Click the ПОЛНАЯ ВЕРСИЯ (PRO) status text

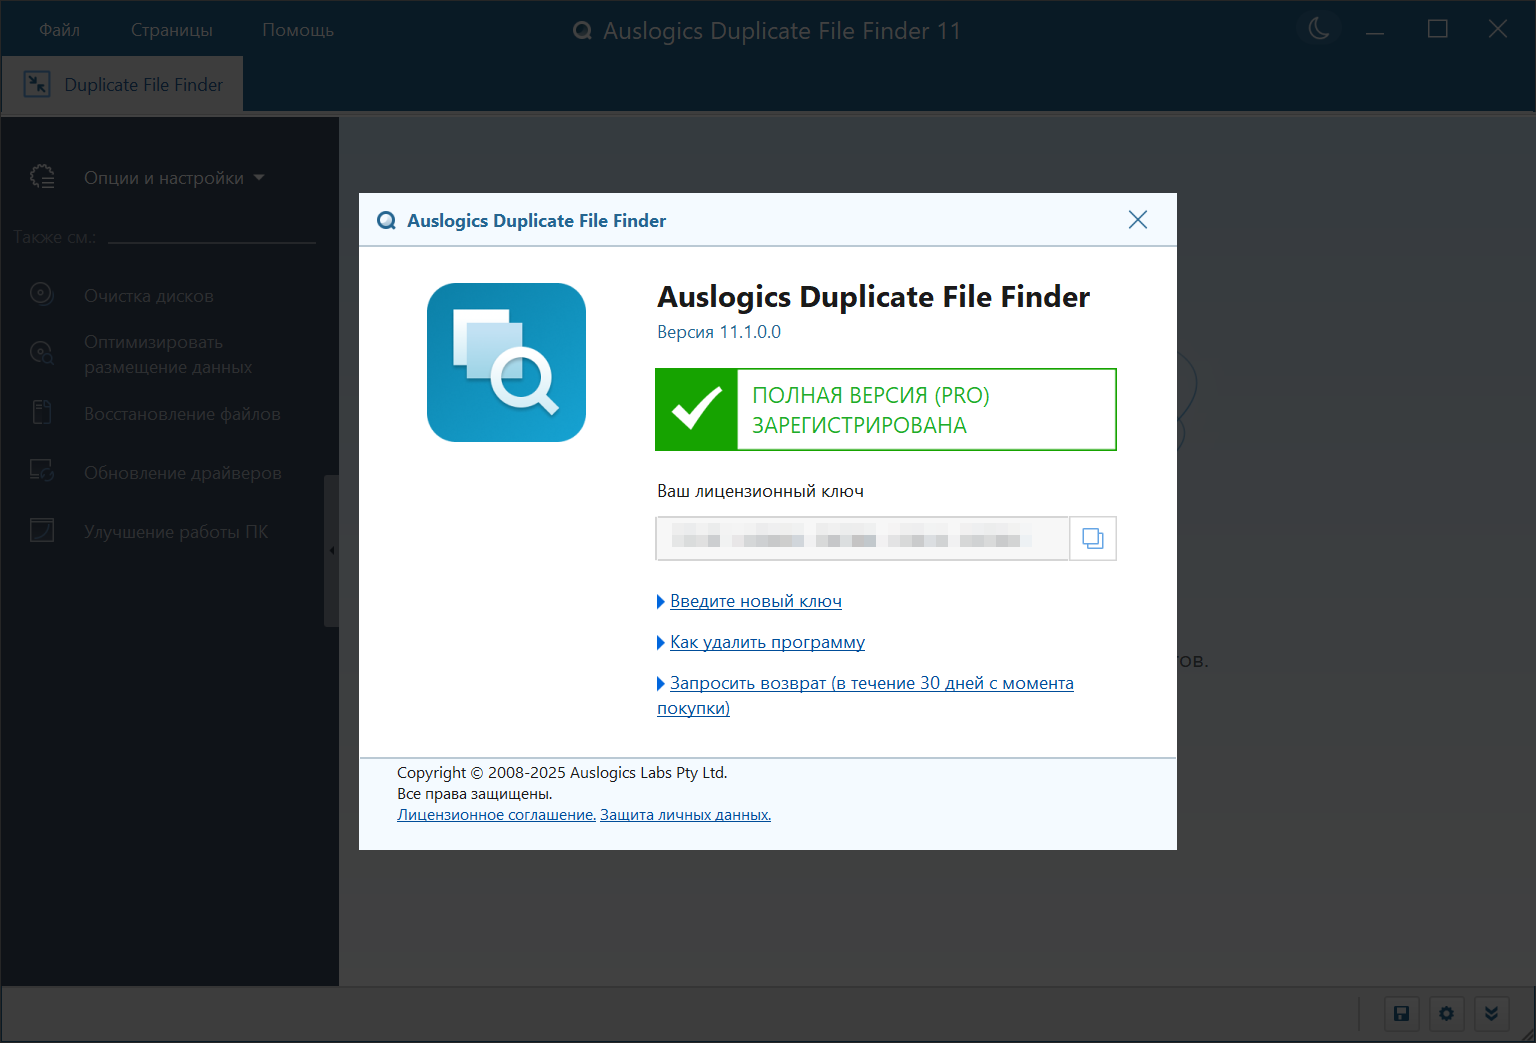(x=871, y=396)
